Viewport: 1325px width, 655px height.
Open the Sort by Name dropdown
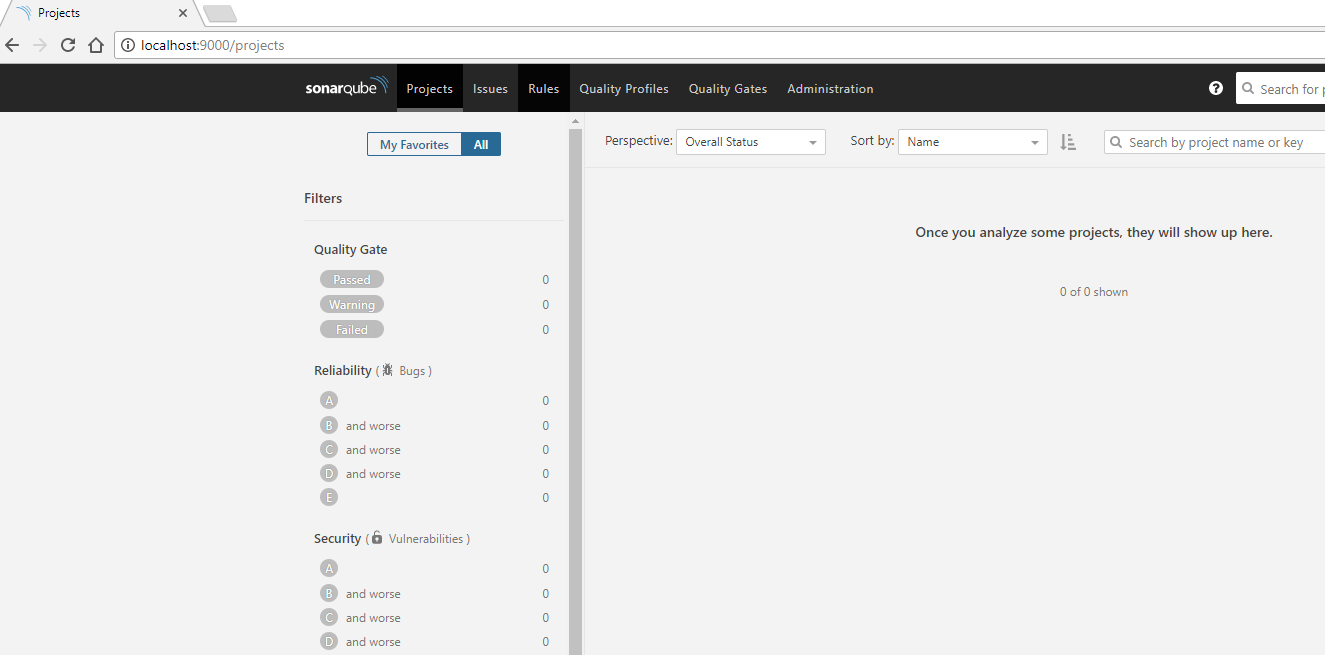pyautogui.click(x=972, y=142)
